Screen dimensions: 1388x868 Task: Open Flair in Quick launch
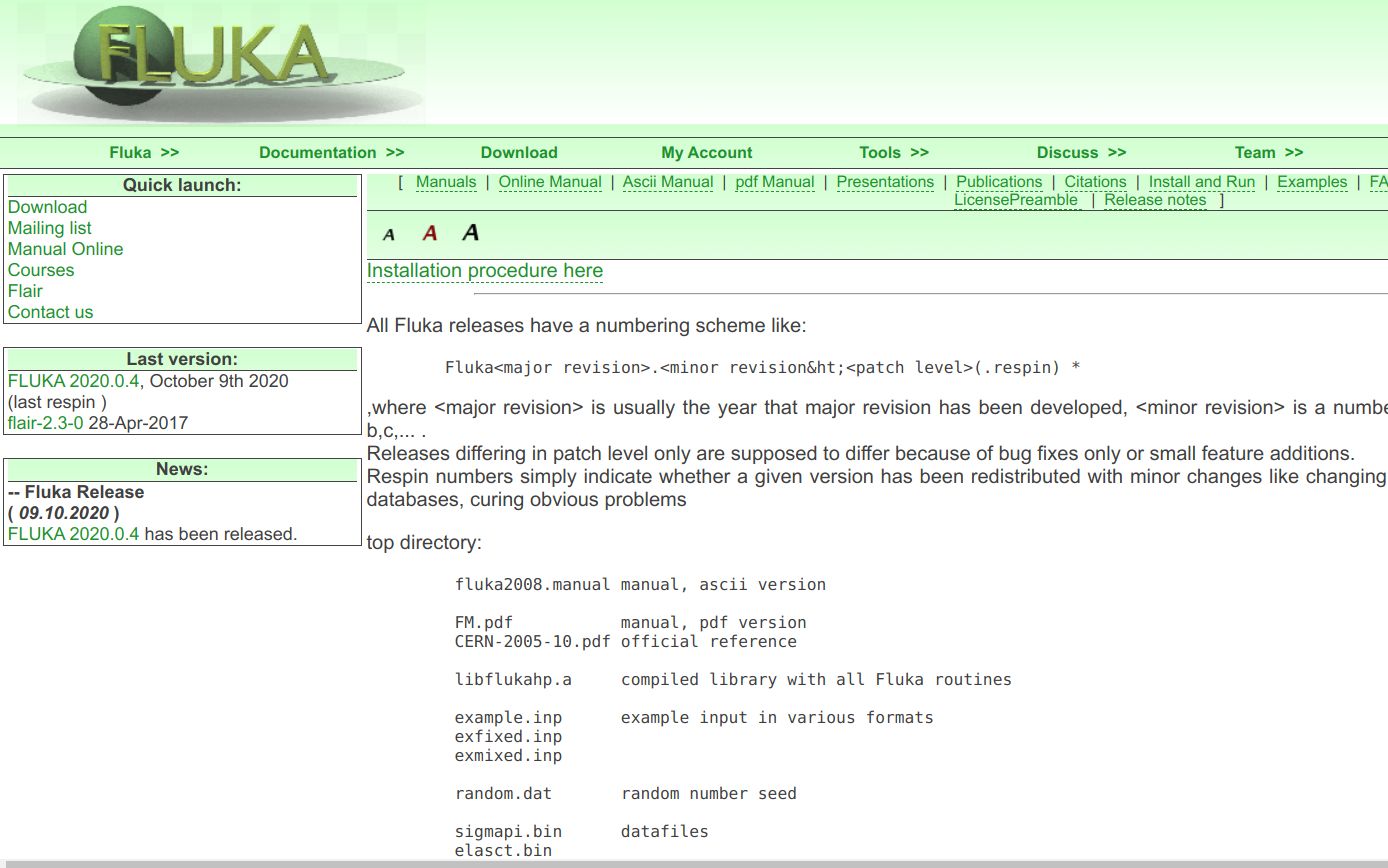pyautogui.click(x=25, y=291)
